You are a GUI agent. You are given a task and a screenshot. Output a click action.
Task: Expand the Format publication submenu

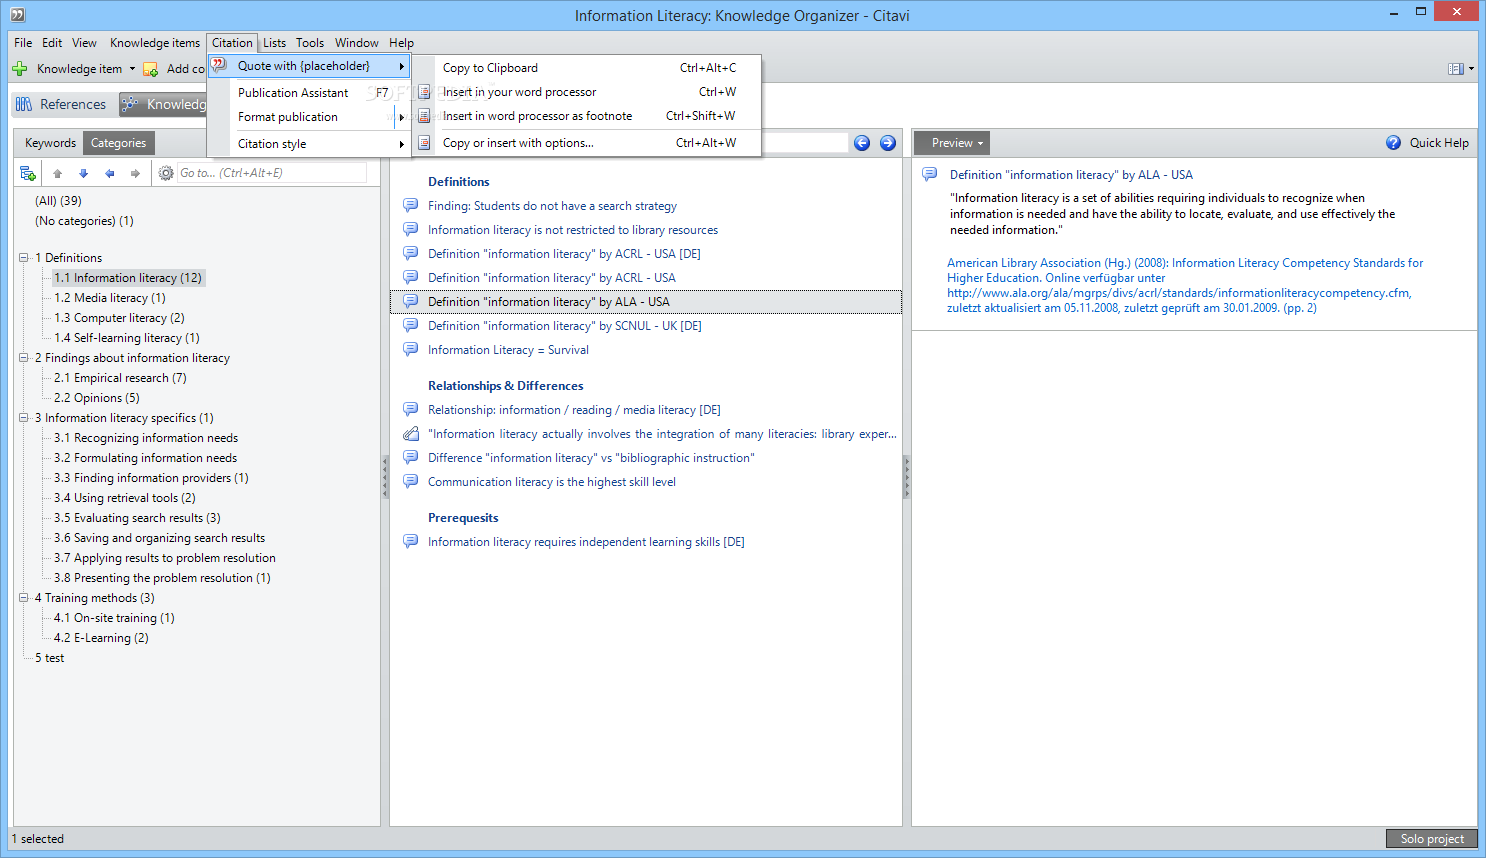point(401,117)
